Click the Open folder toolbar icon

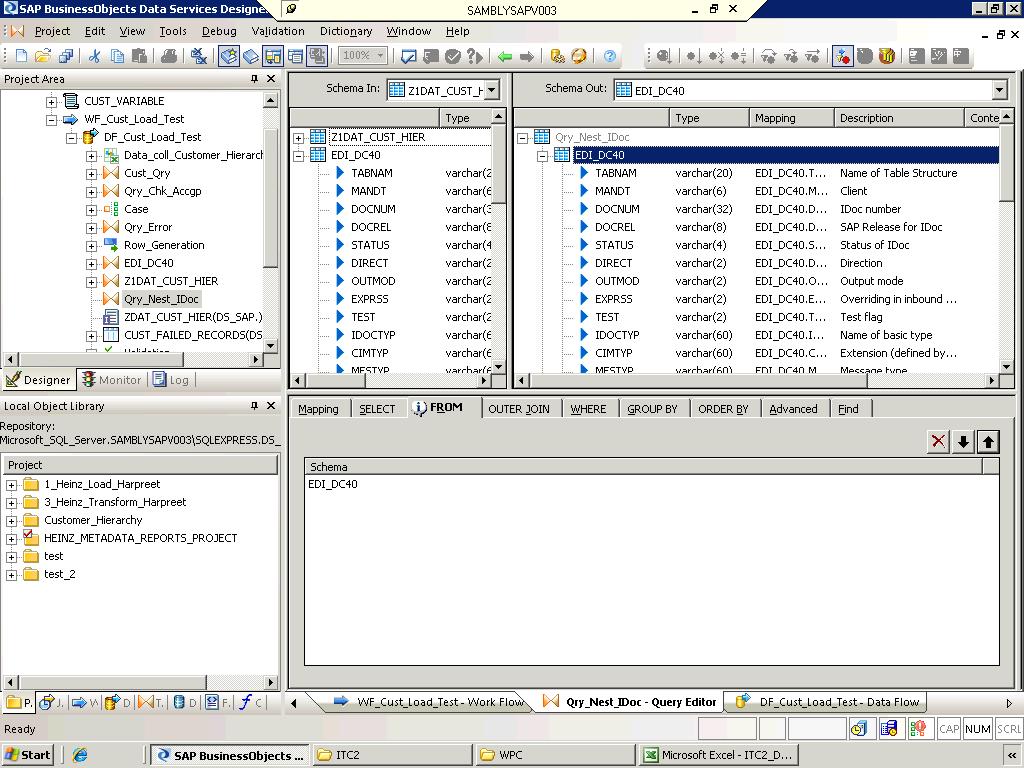(x=43, y=56)
